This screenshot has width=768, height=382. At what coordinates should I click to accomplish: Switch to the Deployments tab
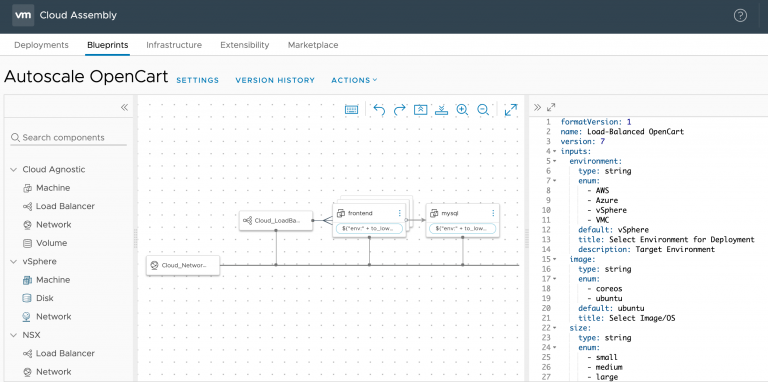[41, 45]
